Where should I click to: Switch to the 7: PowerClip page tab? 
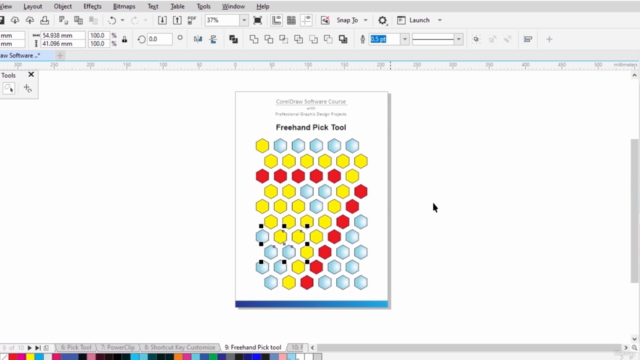pyautogui.click(x=118, y=347)
